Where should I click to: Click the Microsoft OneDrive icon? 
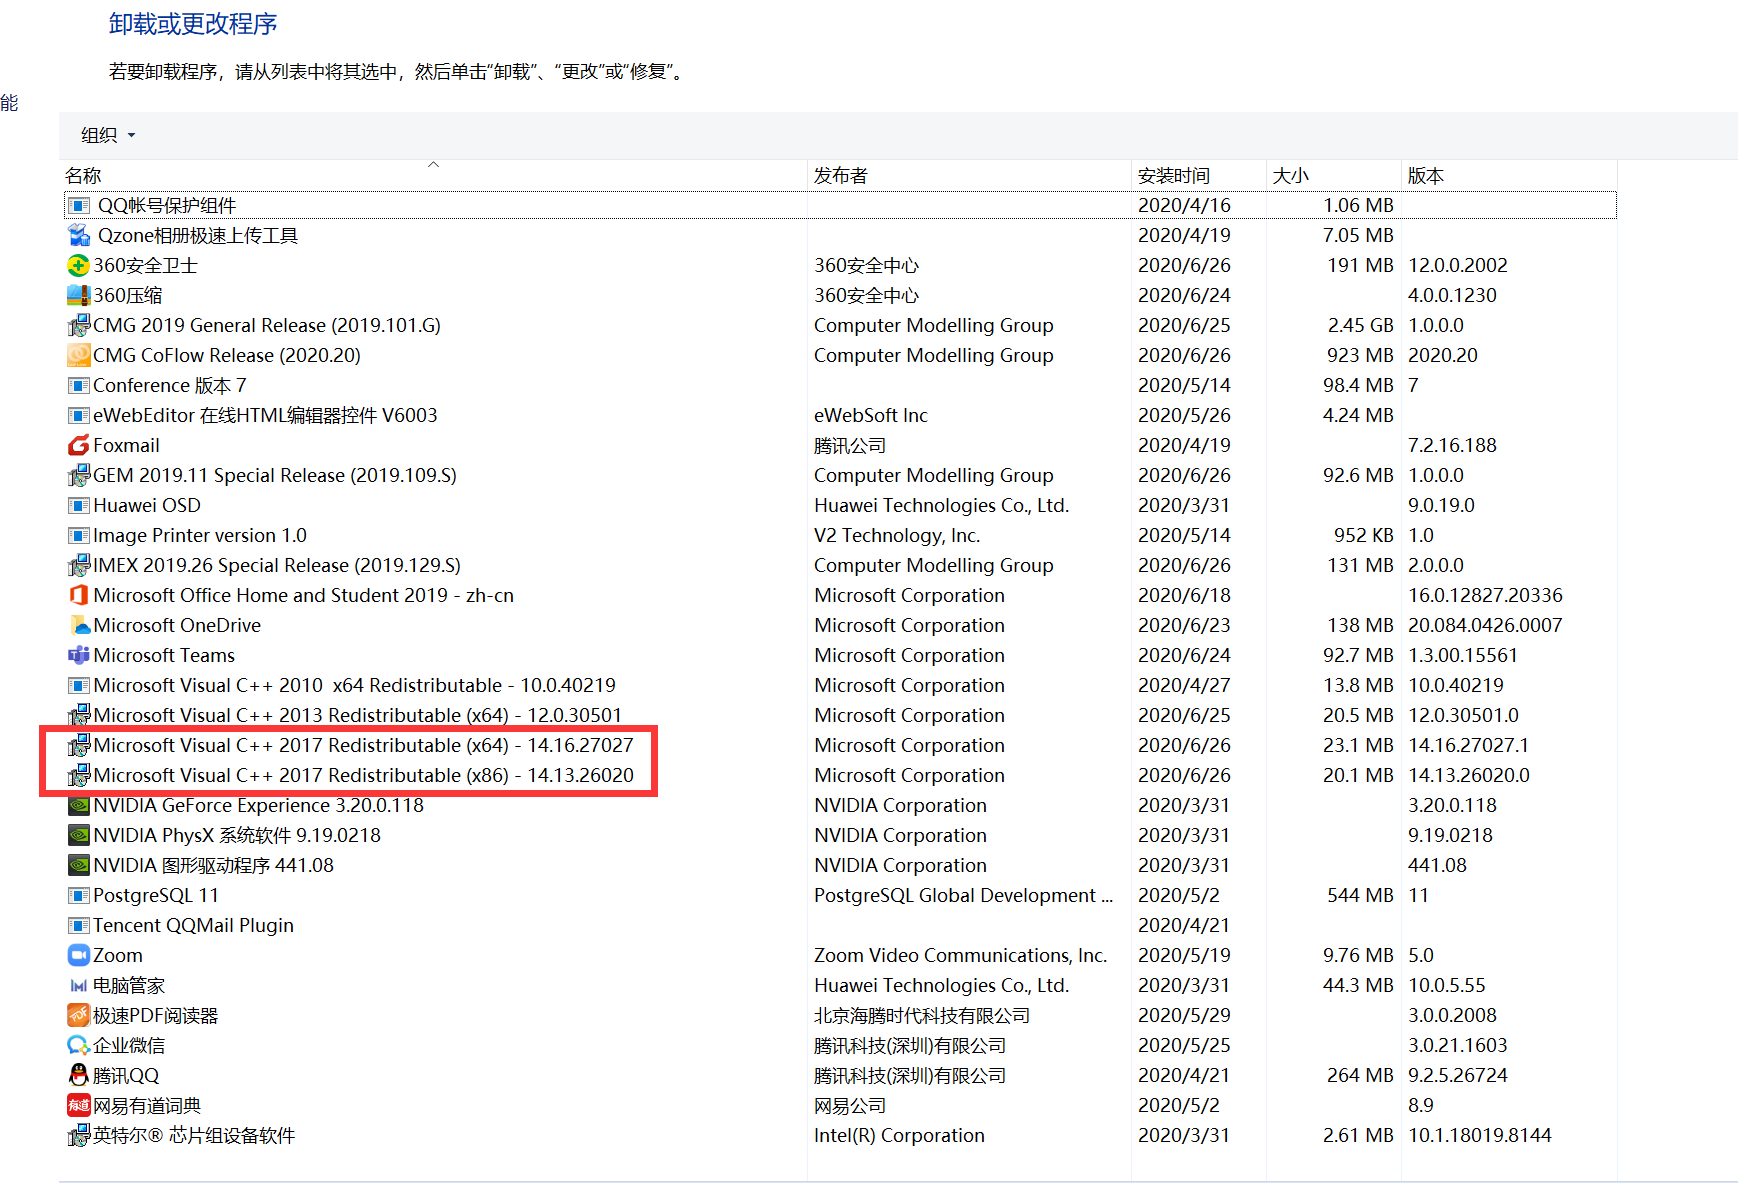(x=78, y=625)
